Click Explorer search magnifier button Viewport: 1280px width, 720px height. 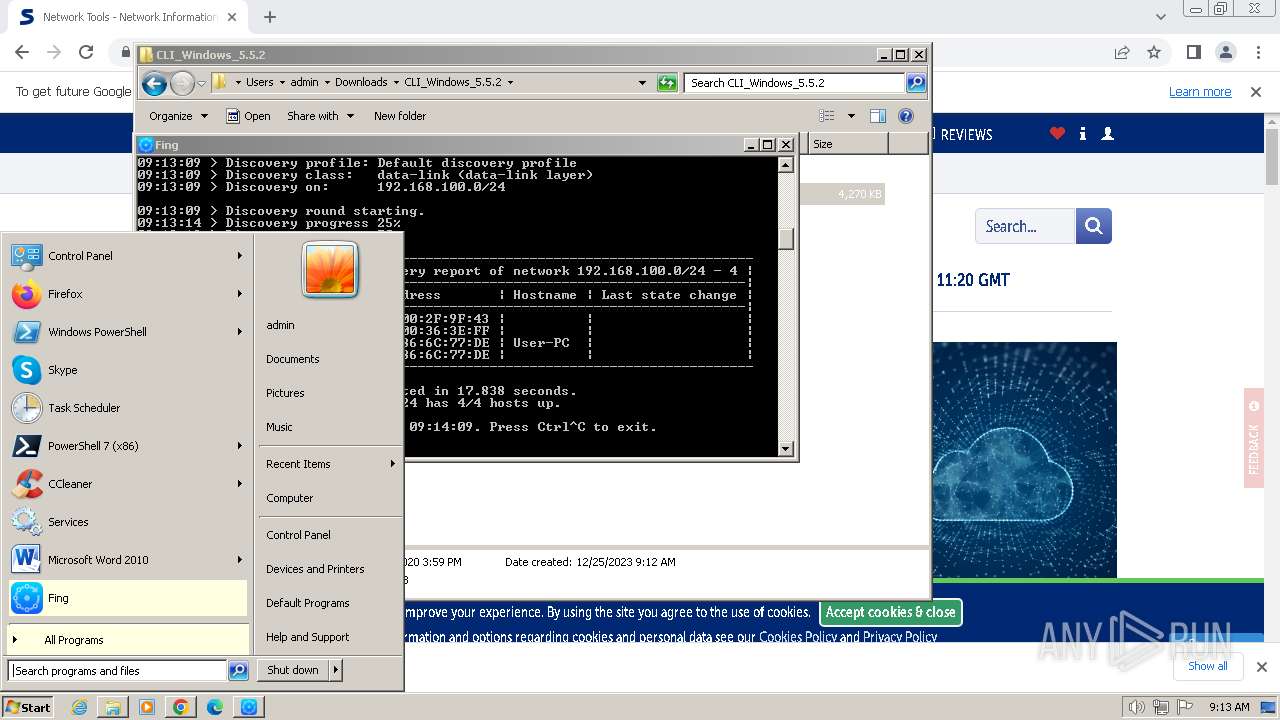pyautogui.click(x=916, y=83)
